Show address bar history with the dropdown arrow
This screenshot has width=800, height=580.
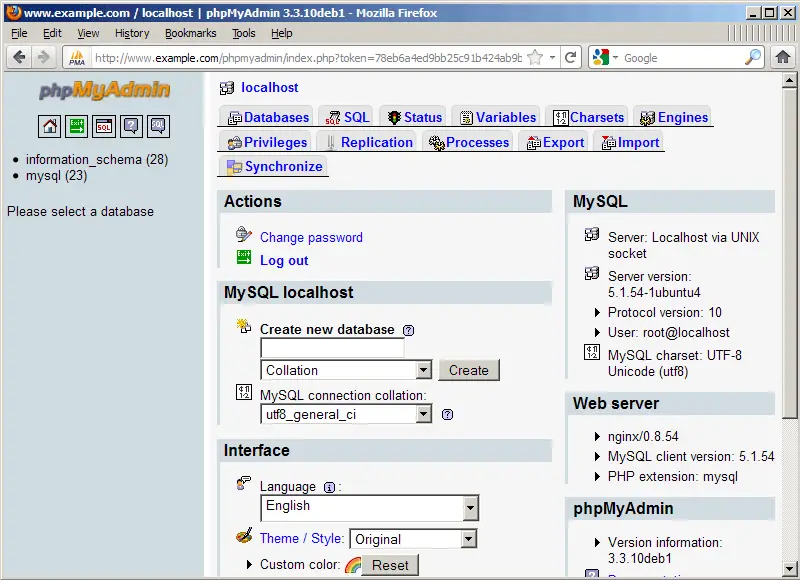click(552, 57)
